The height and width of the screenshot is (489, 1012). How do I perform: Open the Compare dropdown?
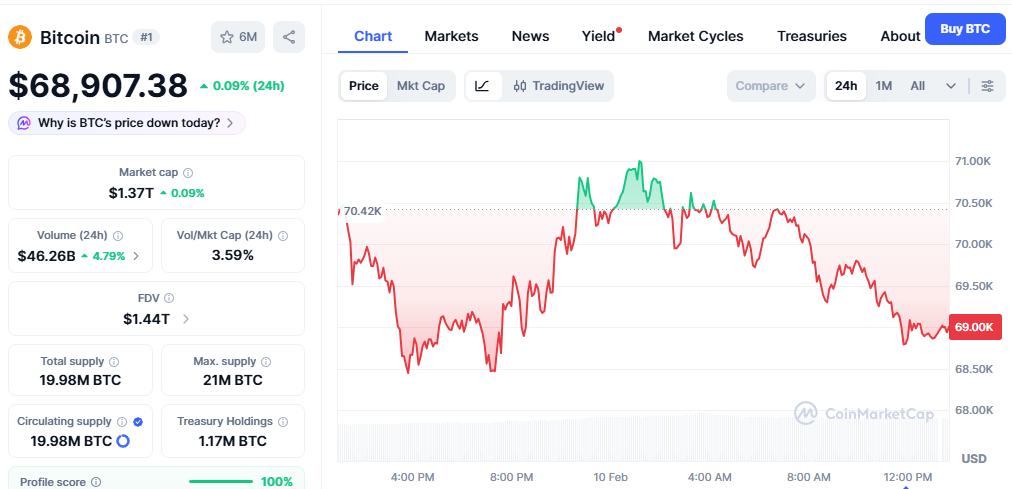pyautogui.click(x=770, y=86)
